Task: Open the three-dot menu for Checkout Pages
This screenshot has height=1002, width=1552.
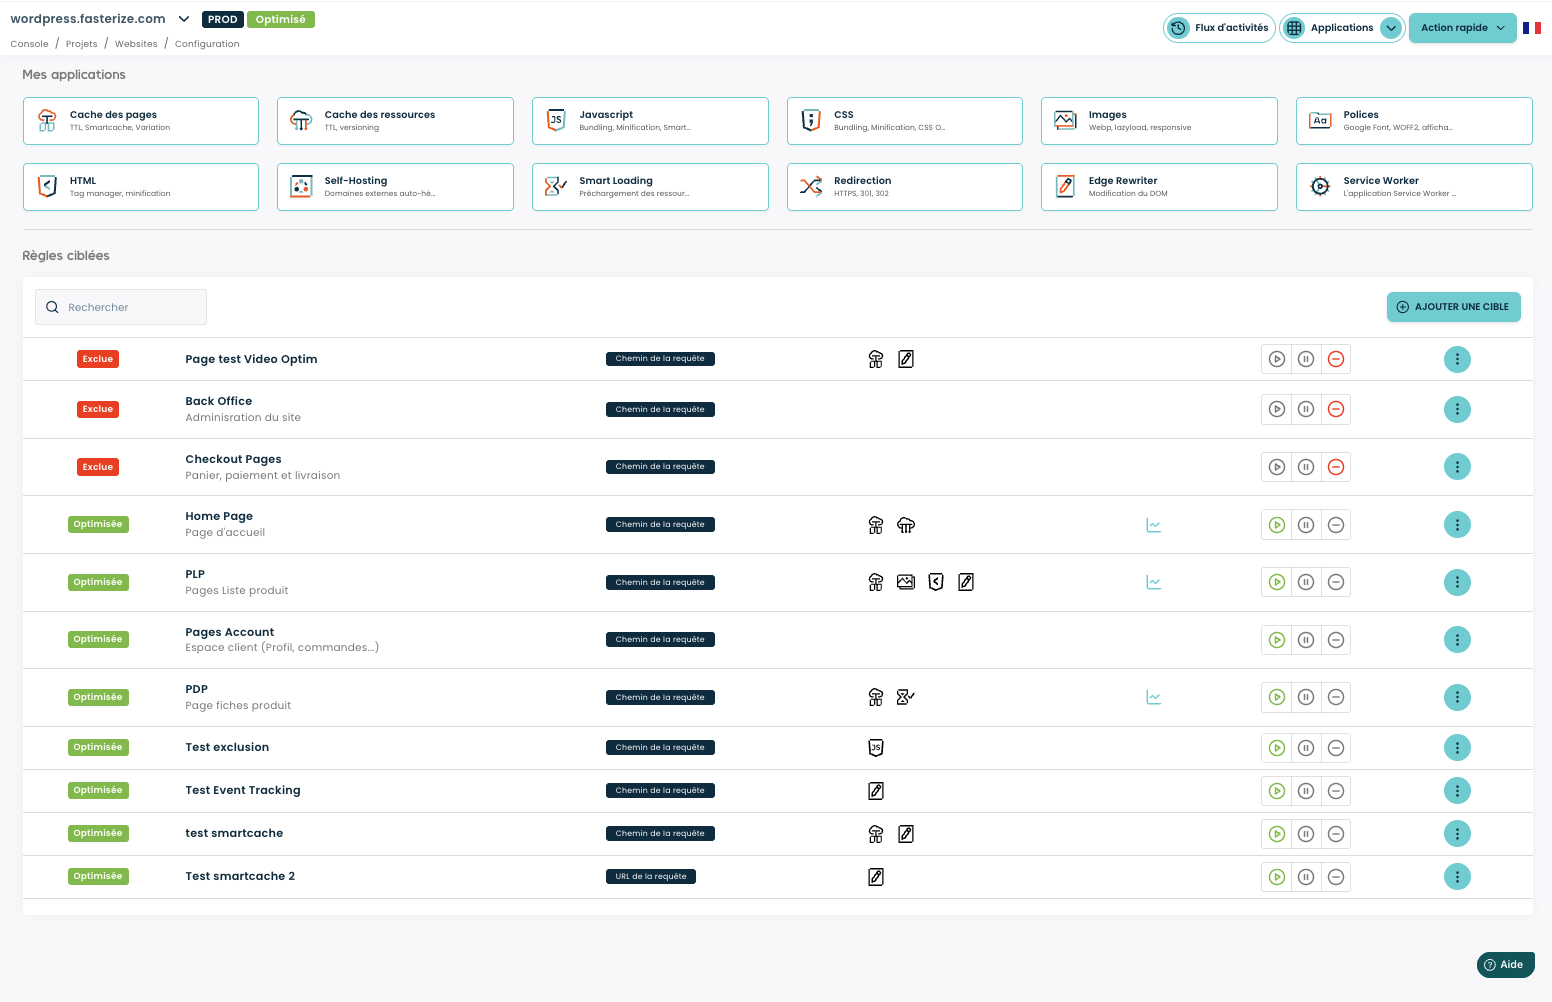Action: coord(1457,467)
